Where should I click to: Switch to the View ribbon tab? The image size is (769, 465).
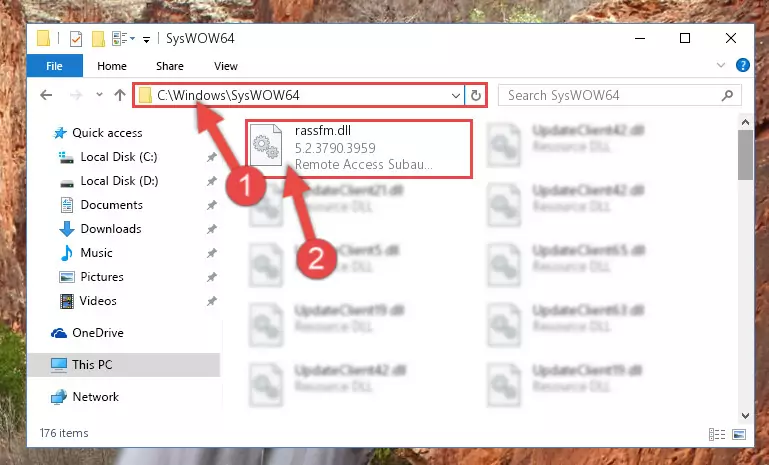tap(226, 66)
